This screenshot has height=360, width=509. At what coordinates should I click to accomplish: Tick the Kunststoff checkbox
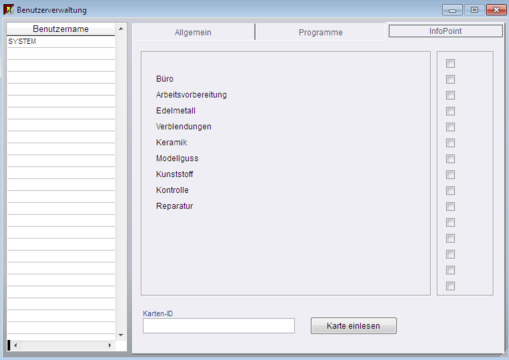point(450,175)
